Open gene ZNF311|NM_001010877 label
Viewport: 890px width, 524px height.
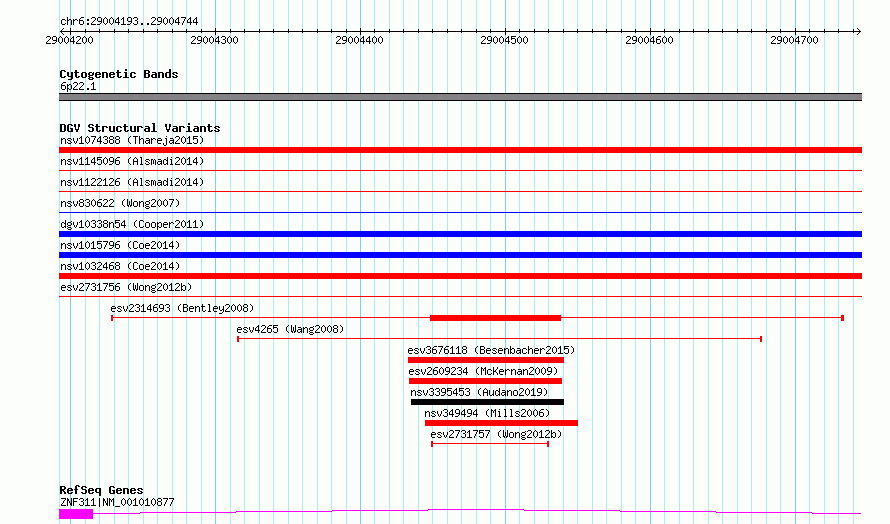click(x=117, y=502)
